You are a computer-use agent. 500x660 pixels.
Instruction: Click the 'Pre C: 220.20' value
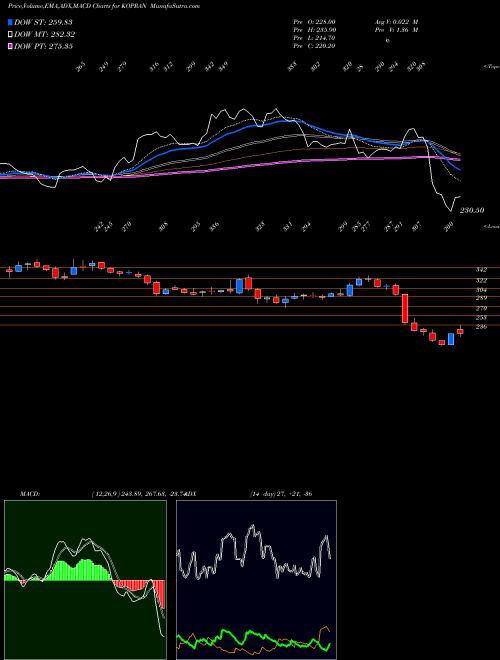tap(314, 46)
